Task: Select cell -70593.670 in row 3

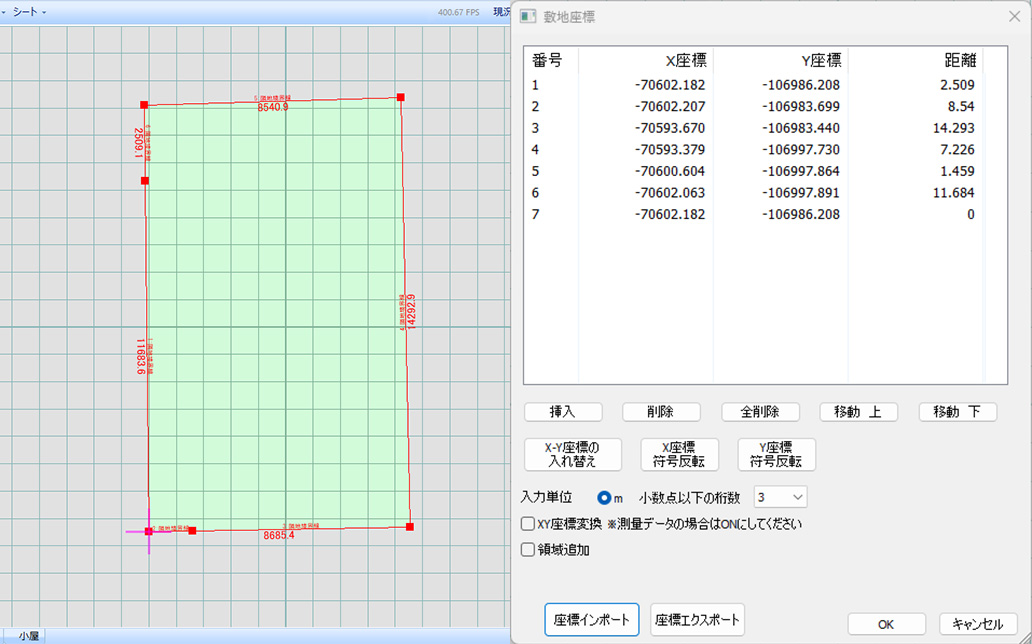Action: [x=669, y=128]
